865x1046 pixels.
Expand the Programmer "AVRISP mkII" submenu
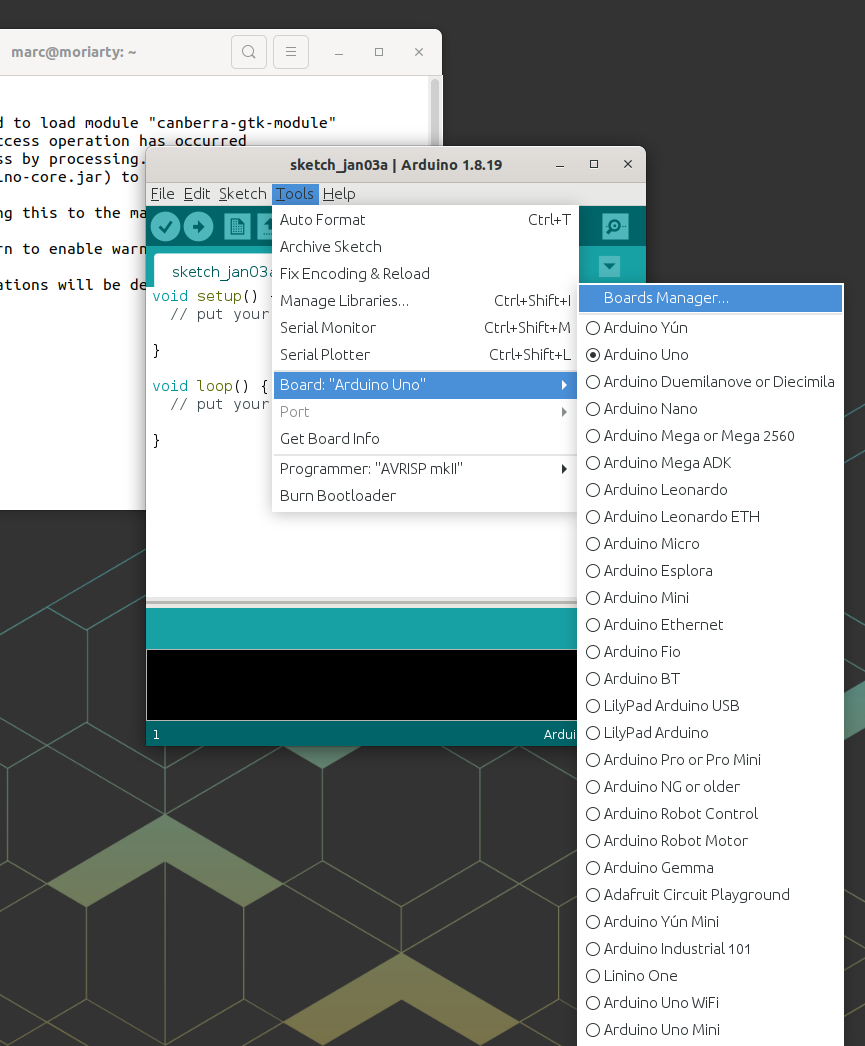coord(425,469)
